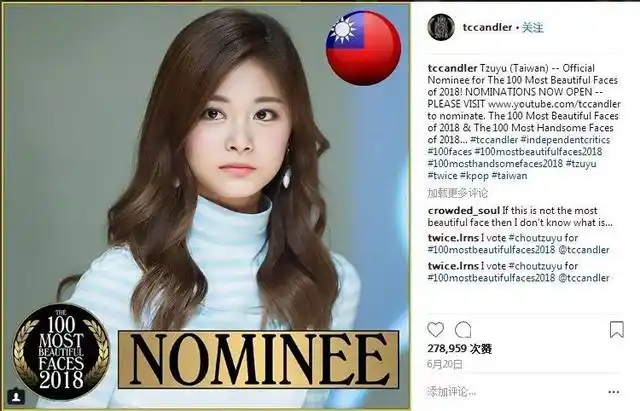
Task: Open the three-dot more options menu
Action: point(613,392)
